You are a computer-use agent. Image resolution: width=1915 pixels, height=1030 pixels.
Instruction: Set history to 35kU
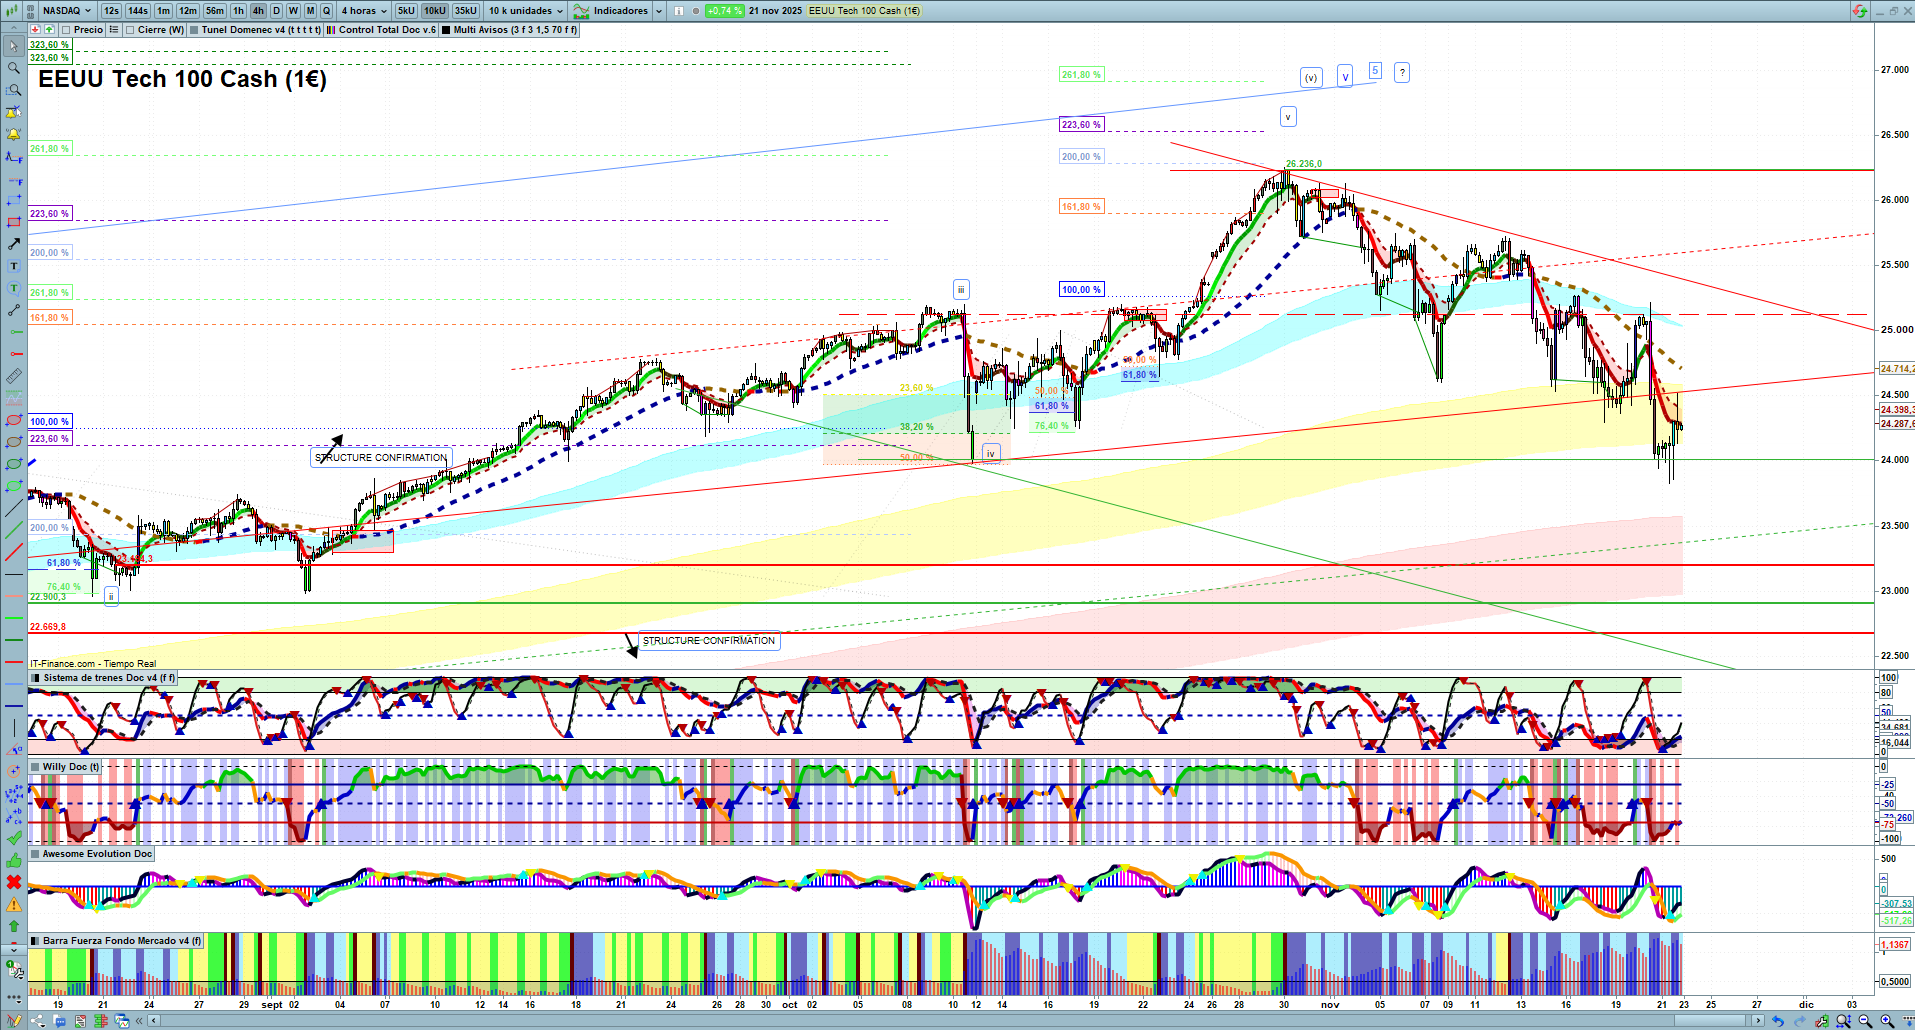(x=466, y=11)
